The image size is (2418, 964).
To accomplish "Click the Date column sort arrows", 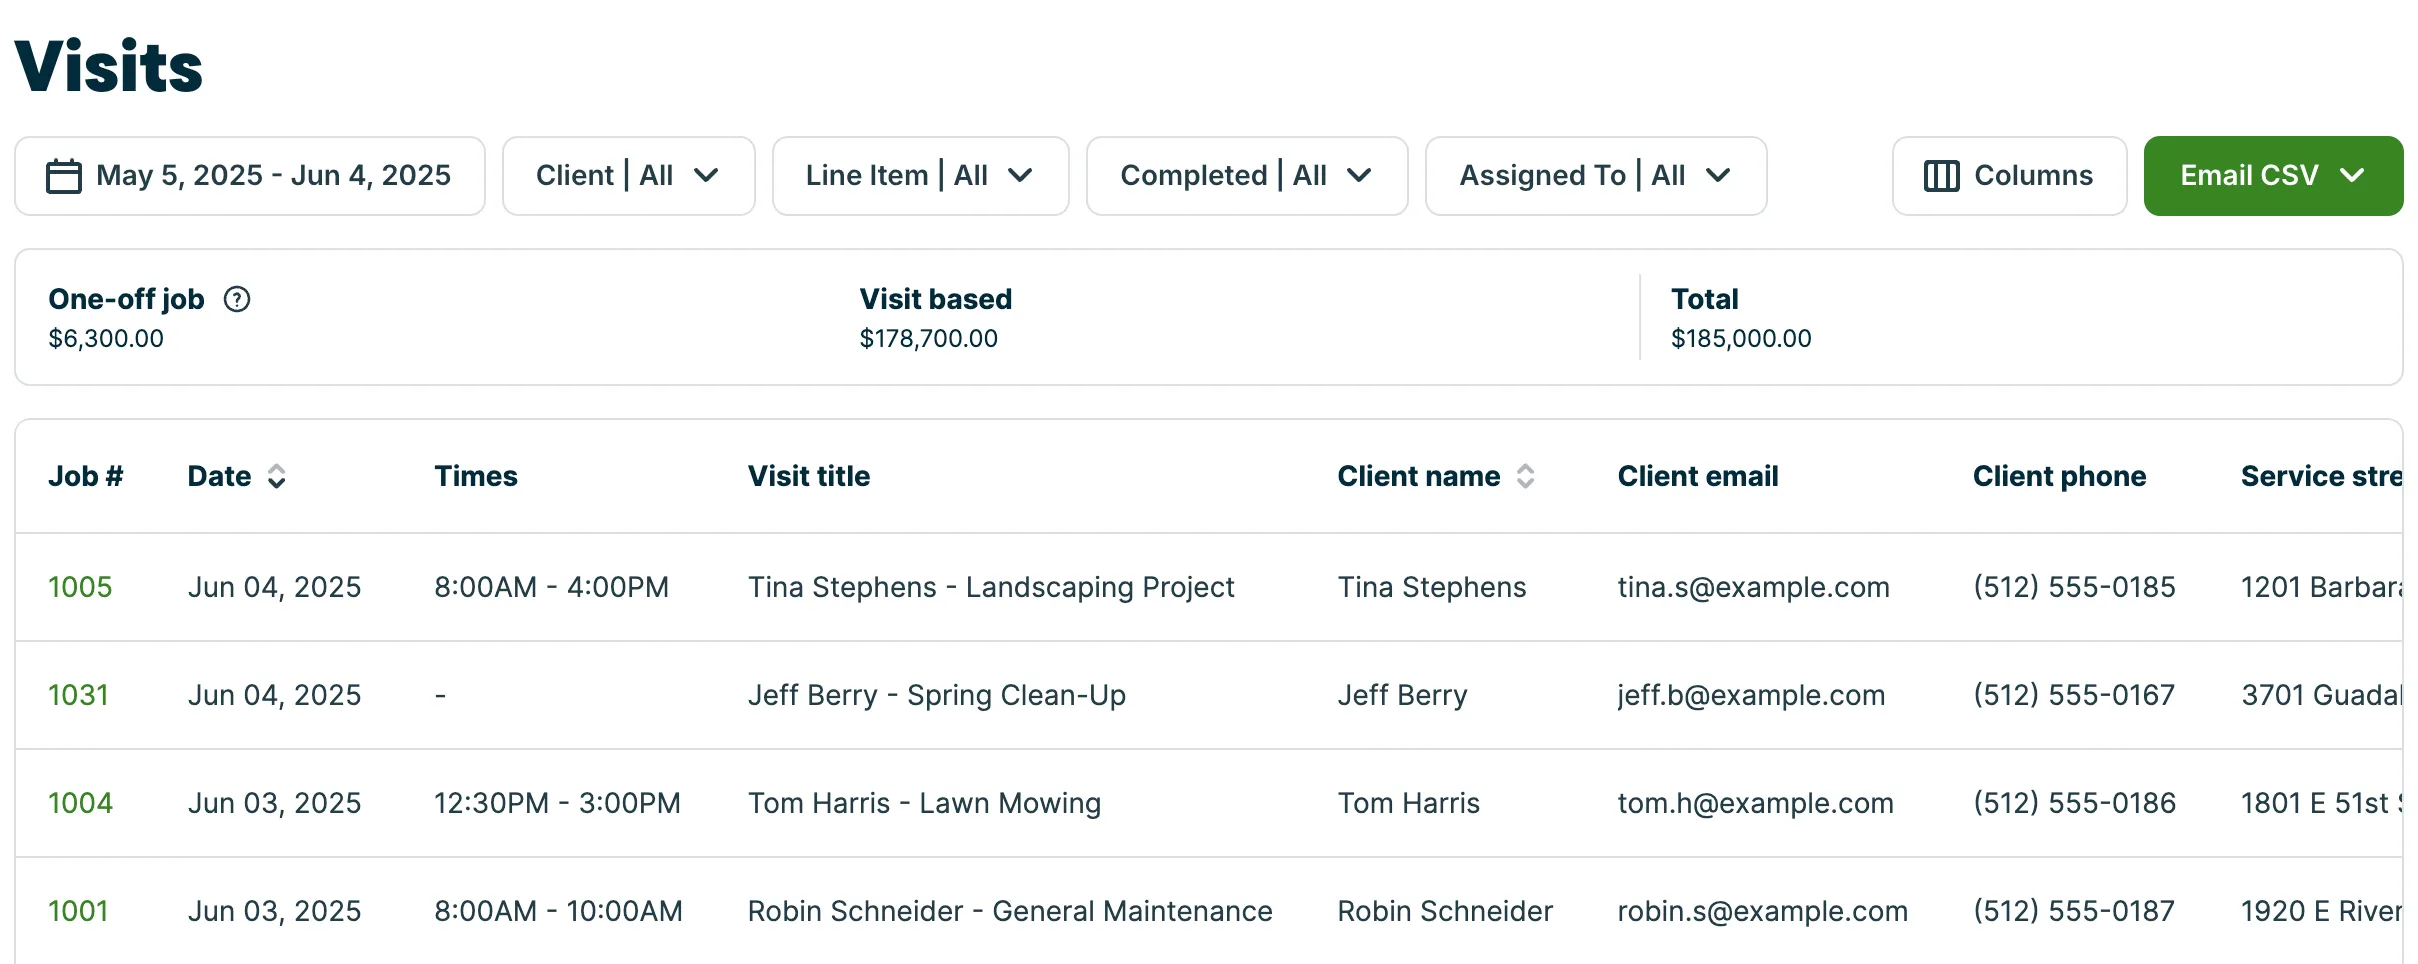I will click(277, 476).
